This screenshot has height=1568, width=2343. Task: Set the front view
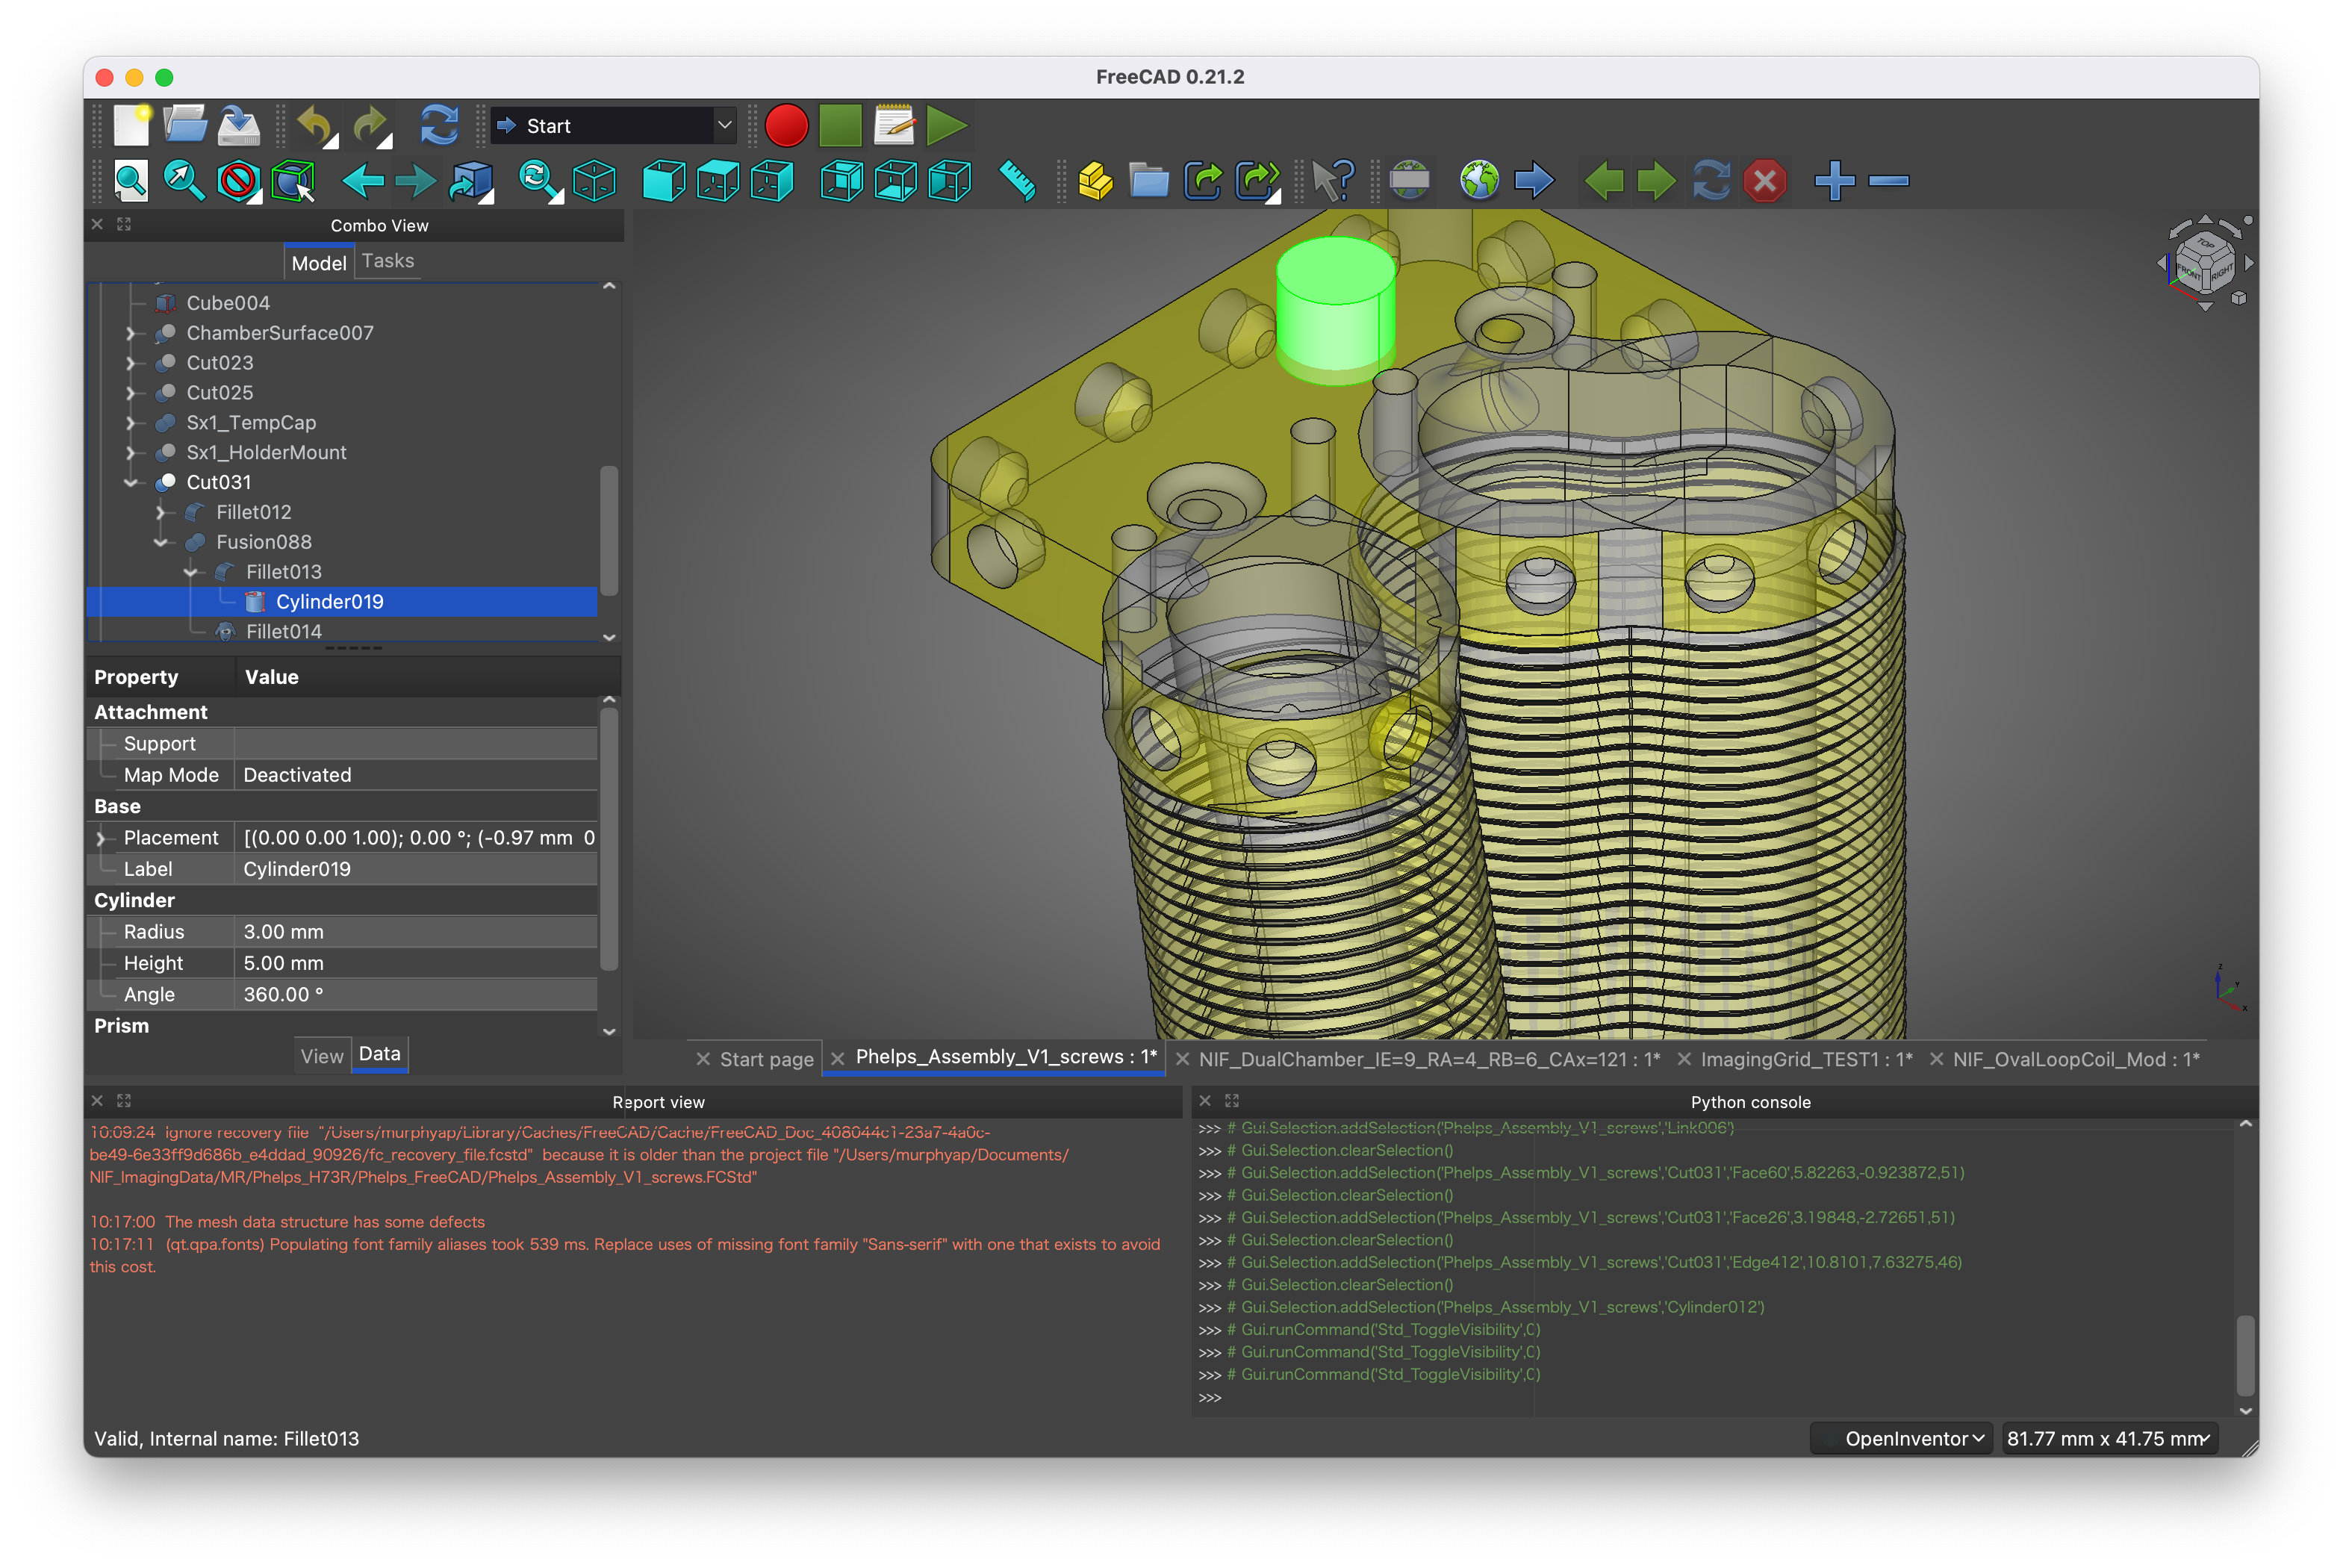(663, 181)
